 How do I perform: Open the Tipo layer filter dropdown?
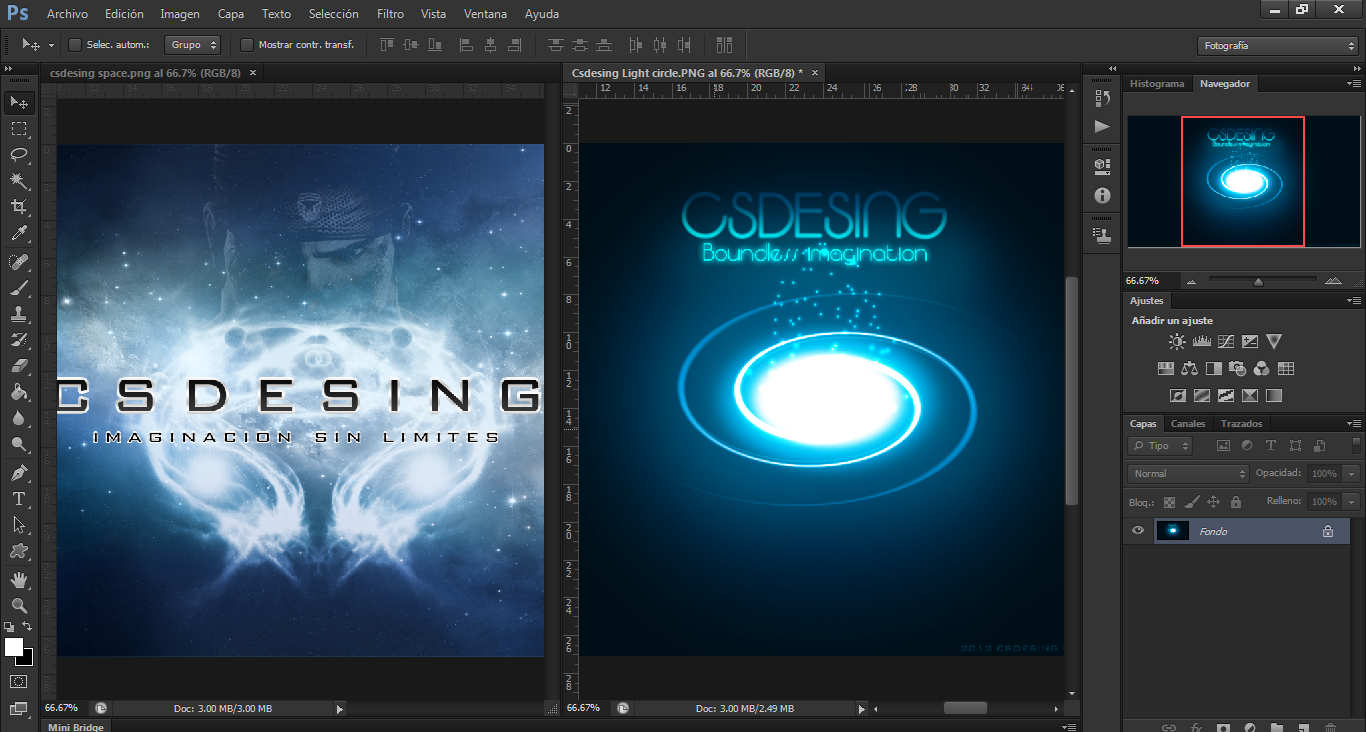pyautogui.click(x=1160, y=446)
